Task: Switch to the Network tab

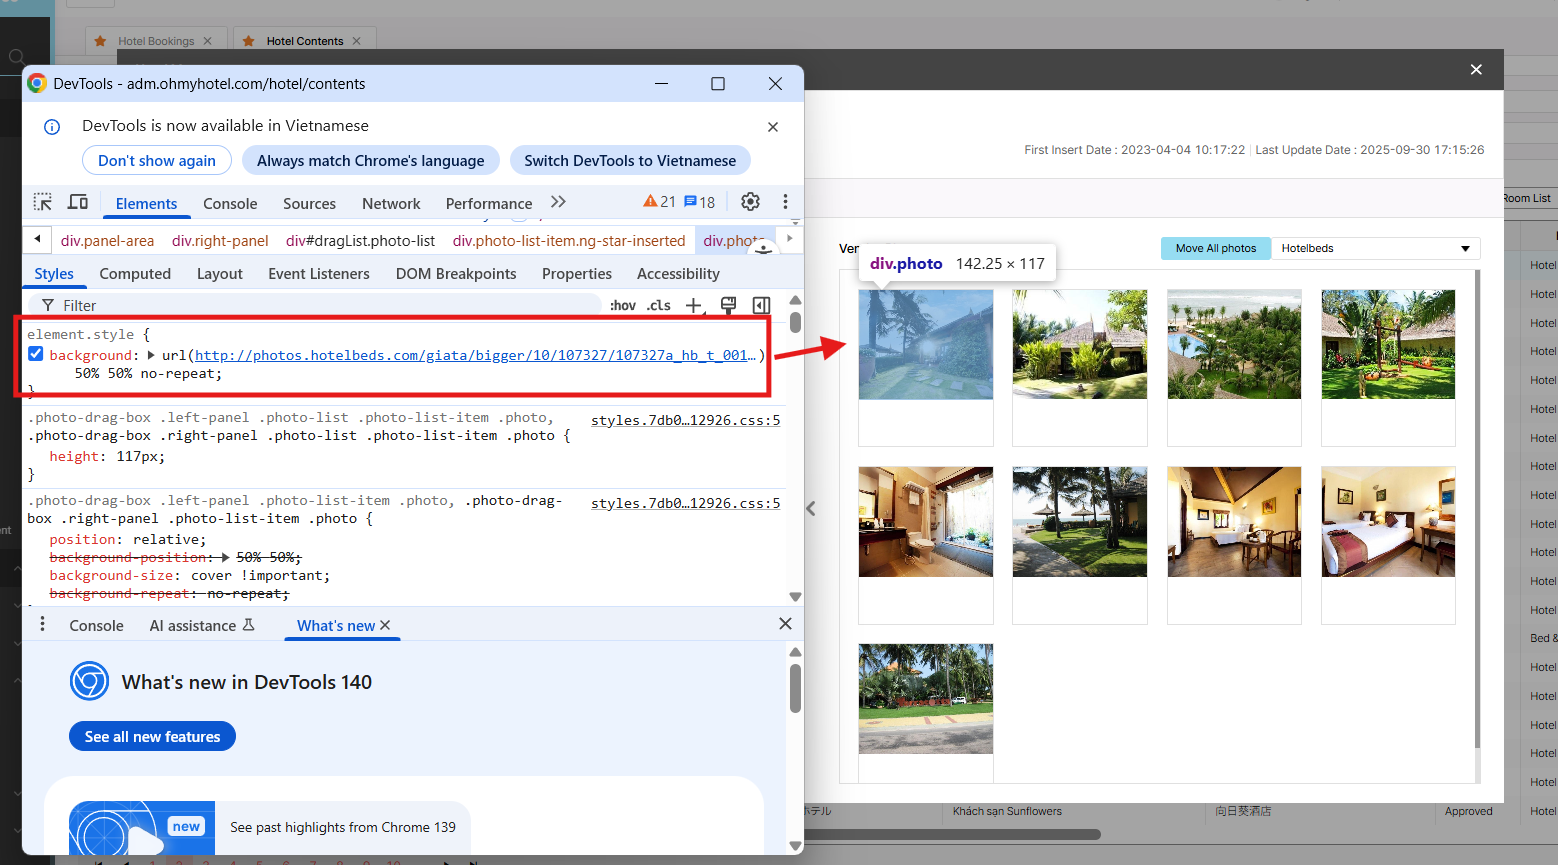Action: (x=390, y=203)
